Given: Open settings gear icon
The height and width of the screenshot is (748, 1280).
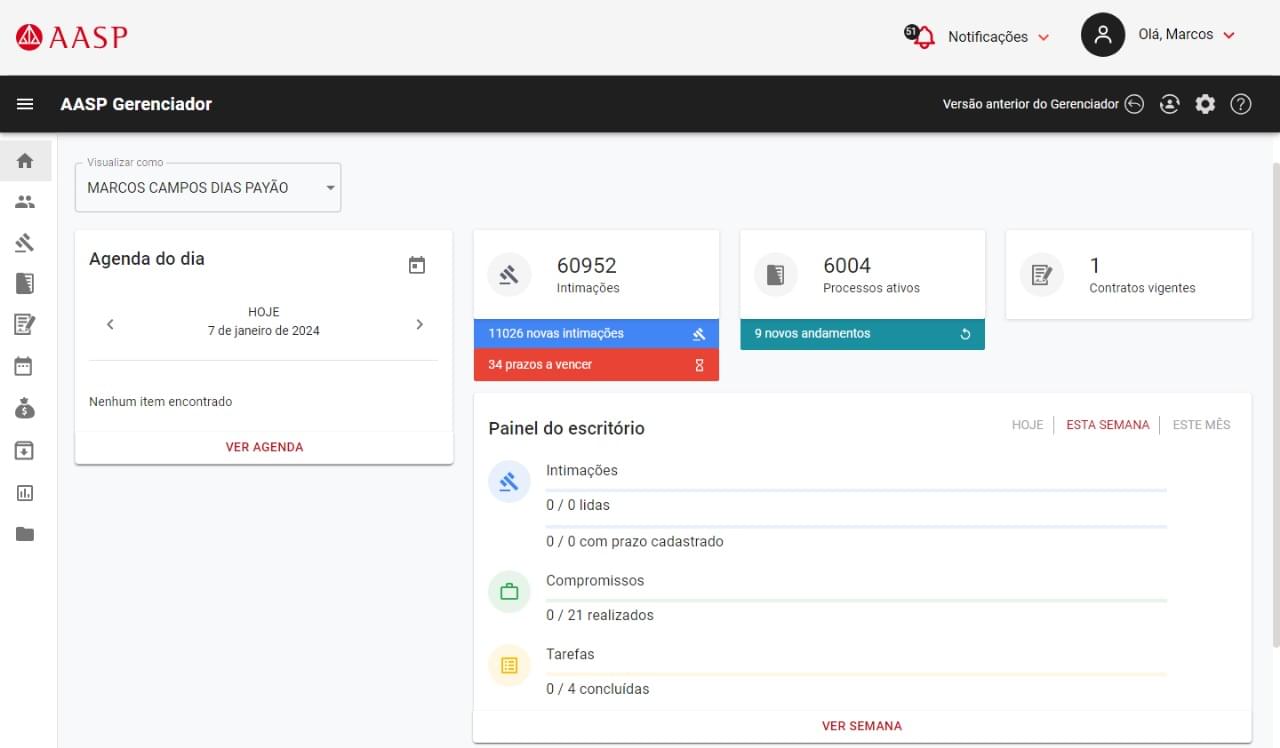Looking at the screenshot, I should point(1205,104).
